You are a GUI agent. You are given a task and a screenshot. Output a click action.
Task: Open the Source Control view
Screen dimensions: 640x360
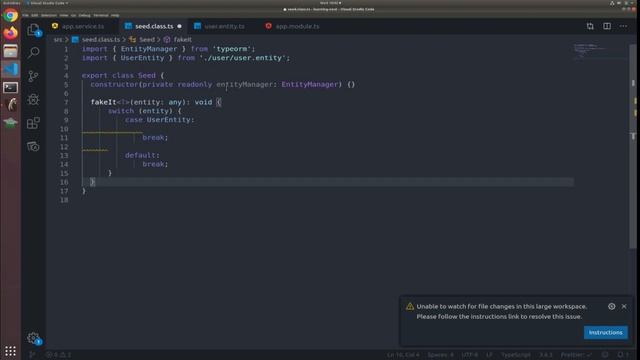click(33, 76)
